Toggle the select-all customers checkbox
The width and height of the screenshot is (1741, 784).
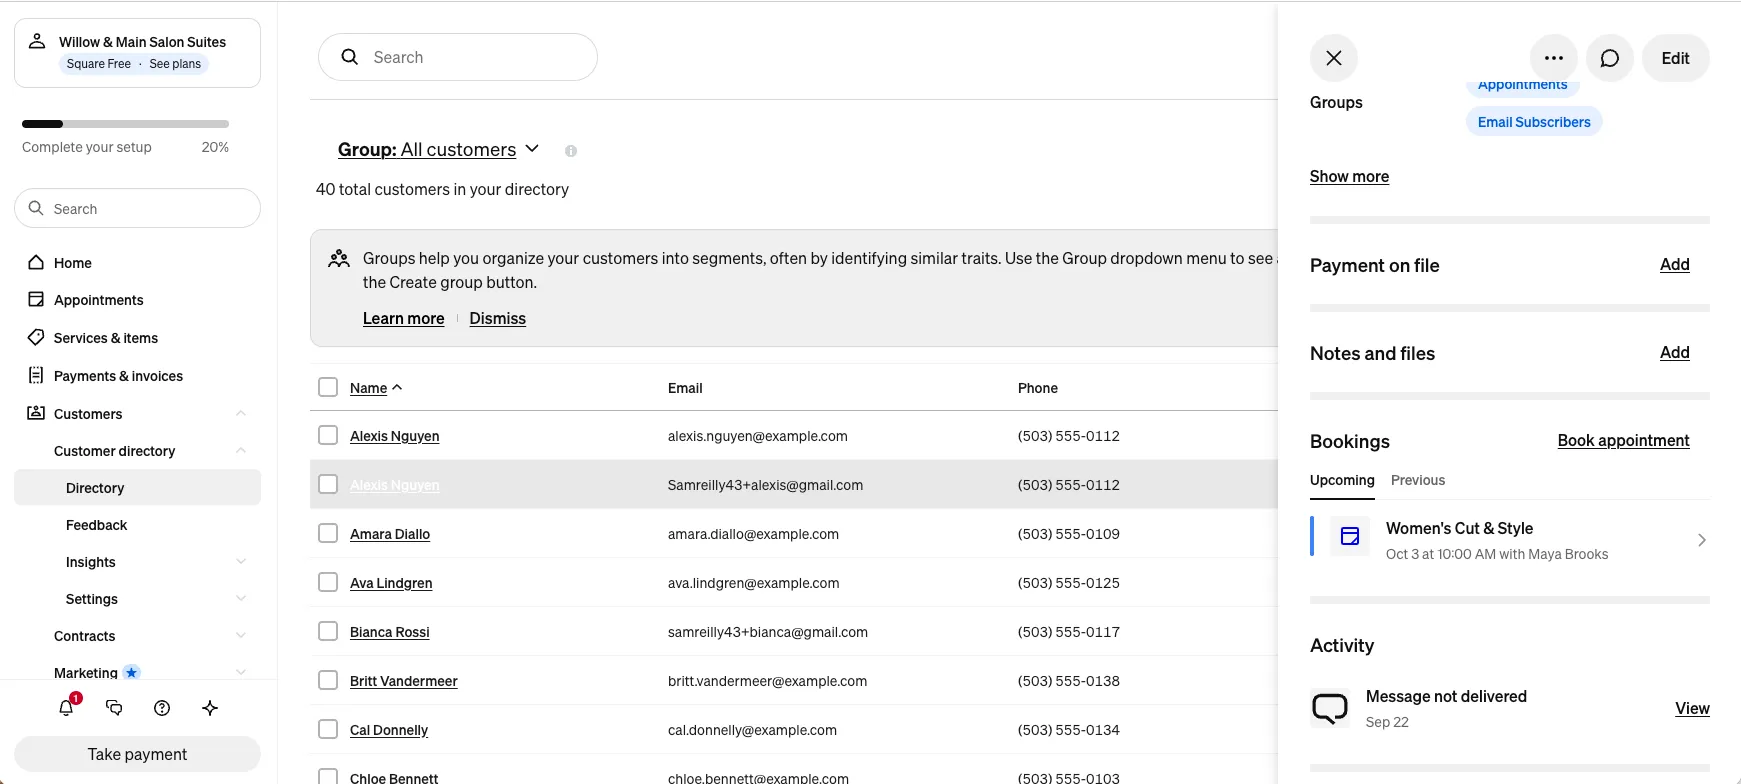(x=328, y=387)
